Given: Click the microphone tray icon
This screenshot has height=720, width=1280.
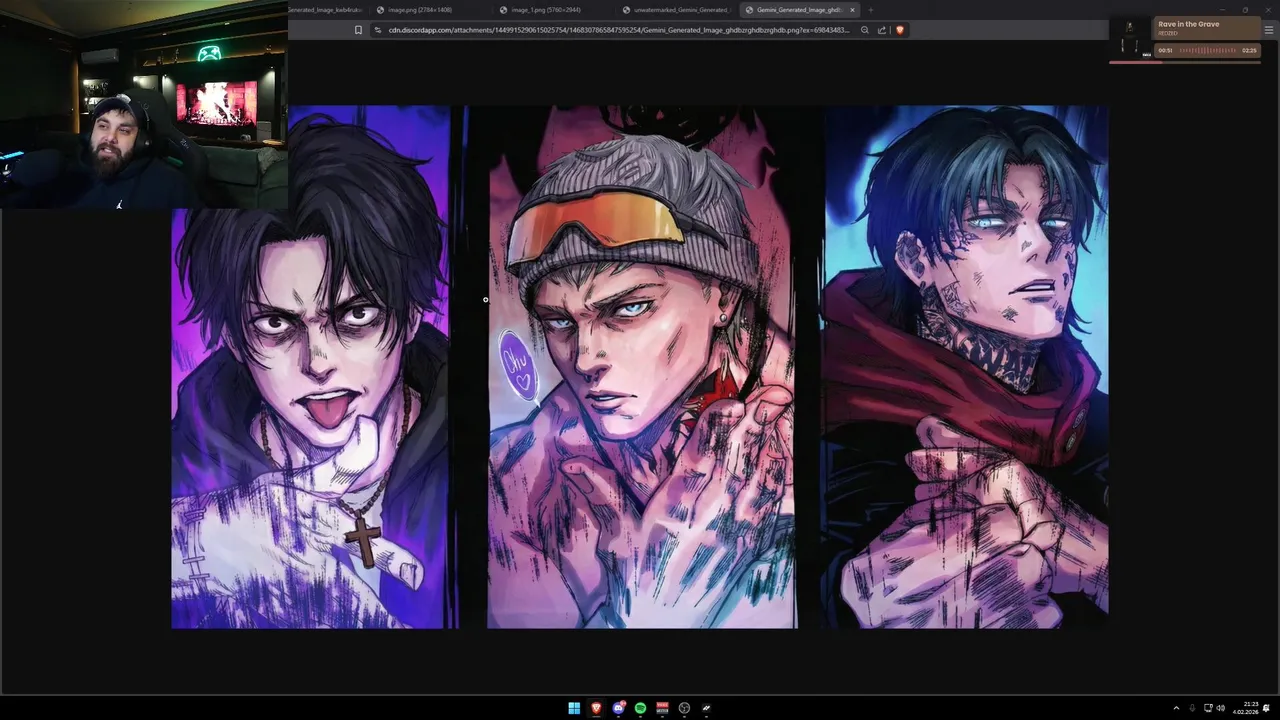Looking at the screenshot, I should (1192, 708).
